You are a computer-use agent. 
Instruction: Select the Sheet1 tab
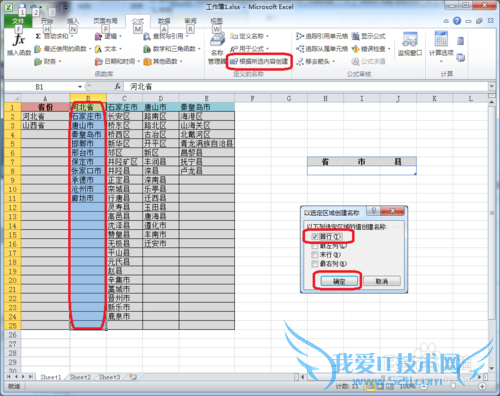(51, 377)
